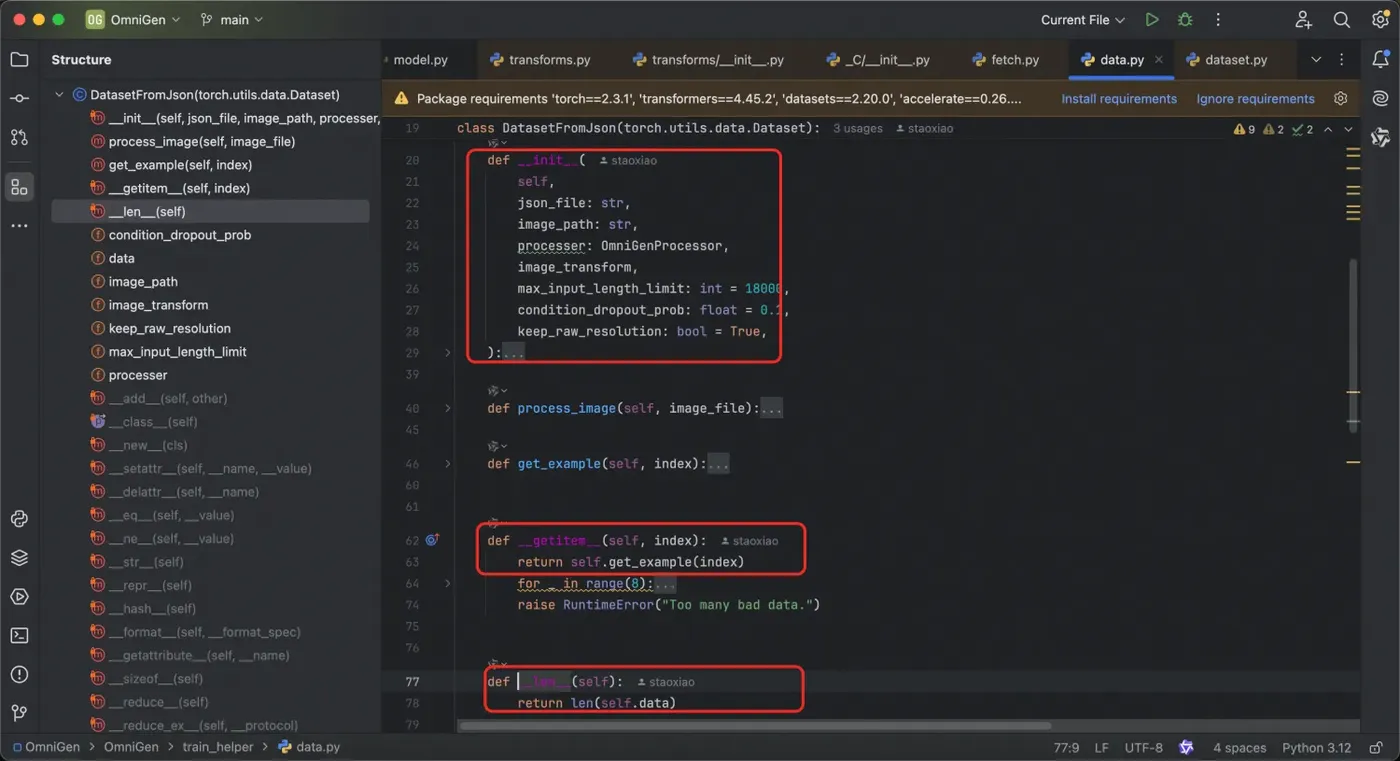
Task: Open the third tool icon on the right sidebar
Action: coord(1380,137)
